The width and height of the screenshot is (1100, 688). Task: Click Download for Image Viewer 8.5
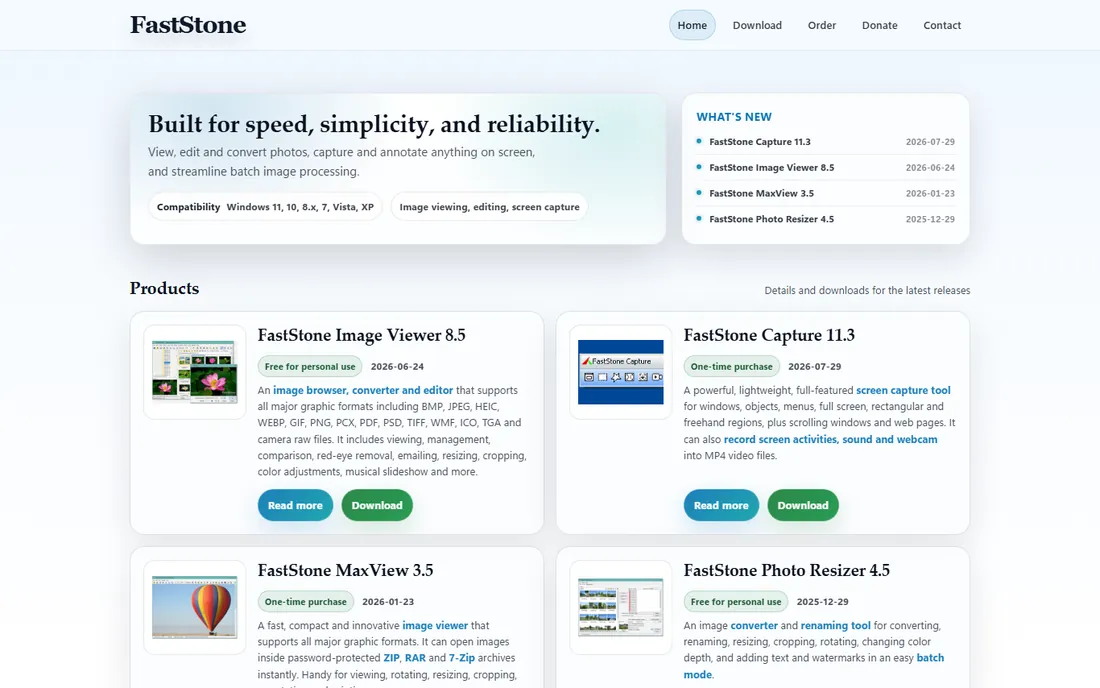377,505
